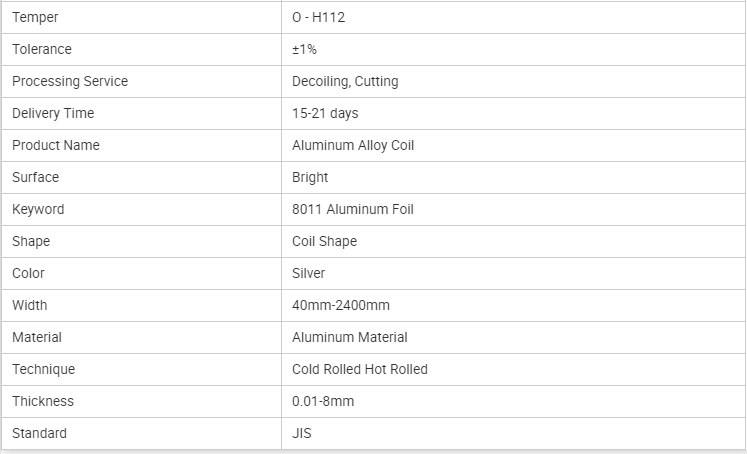
Task: Select the ±1% tolerance value
Action: (x=305, y=49)
